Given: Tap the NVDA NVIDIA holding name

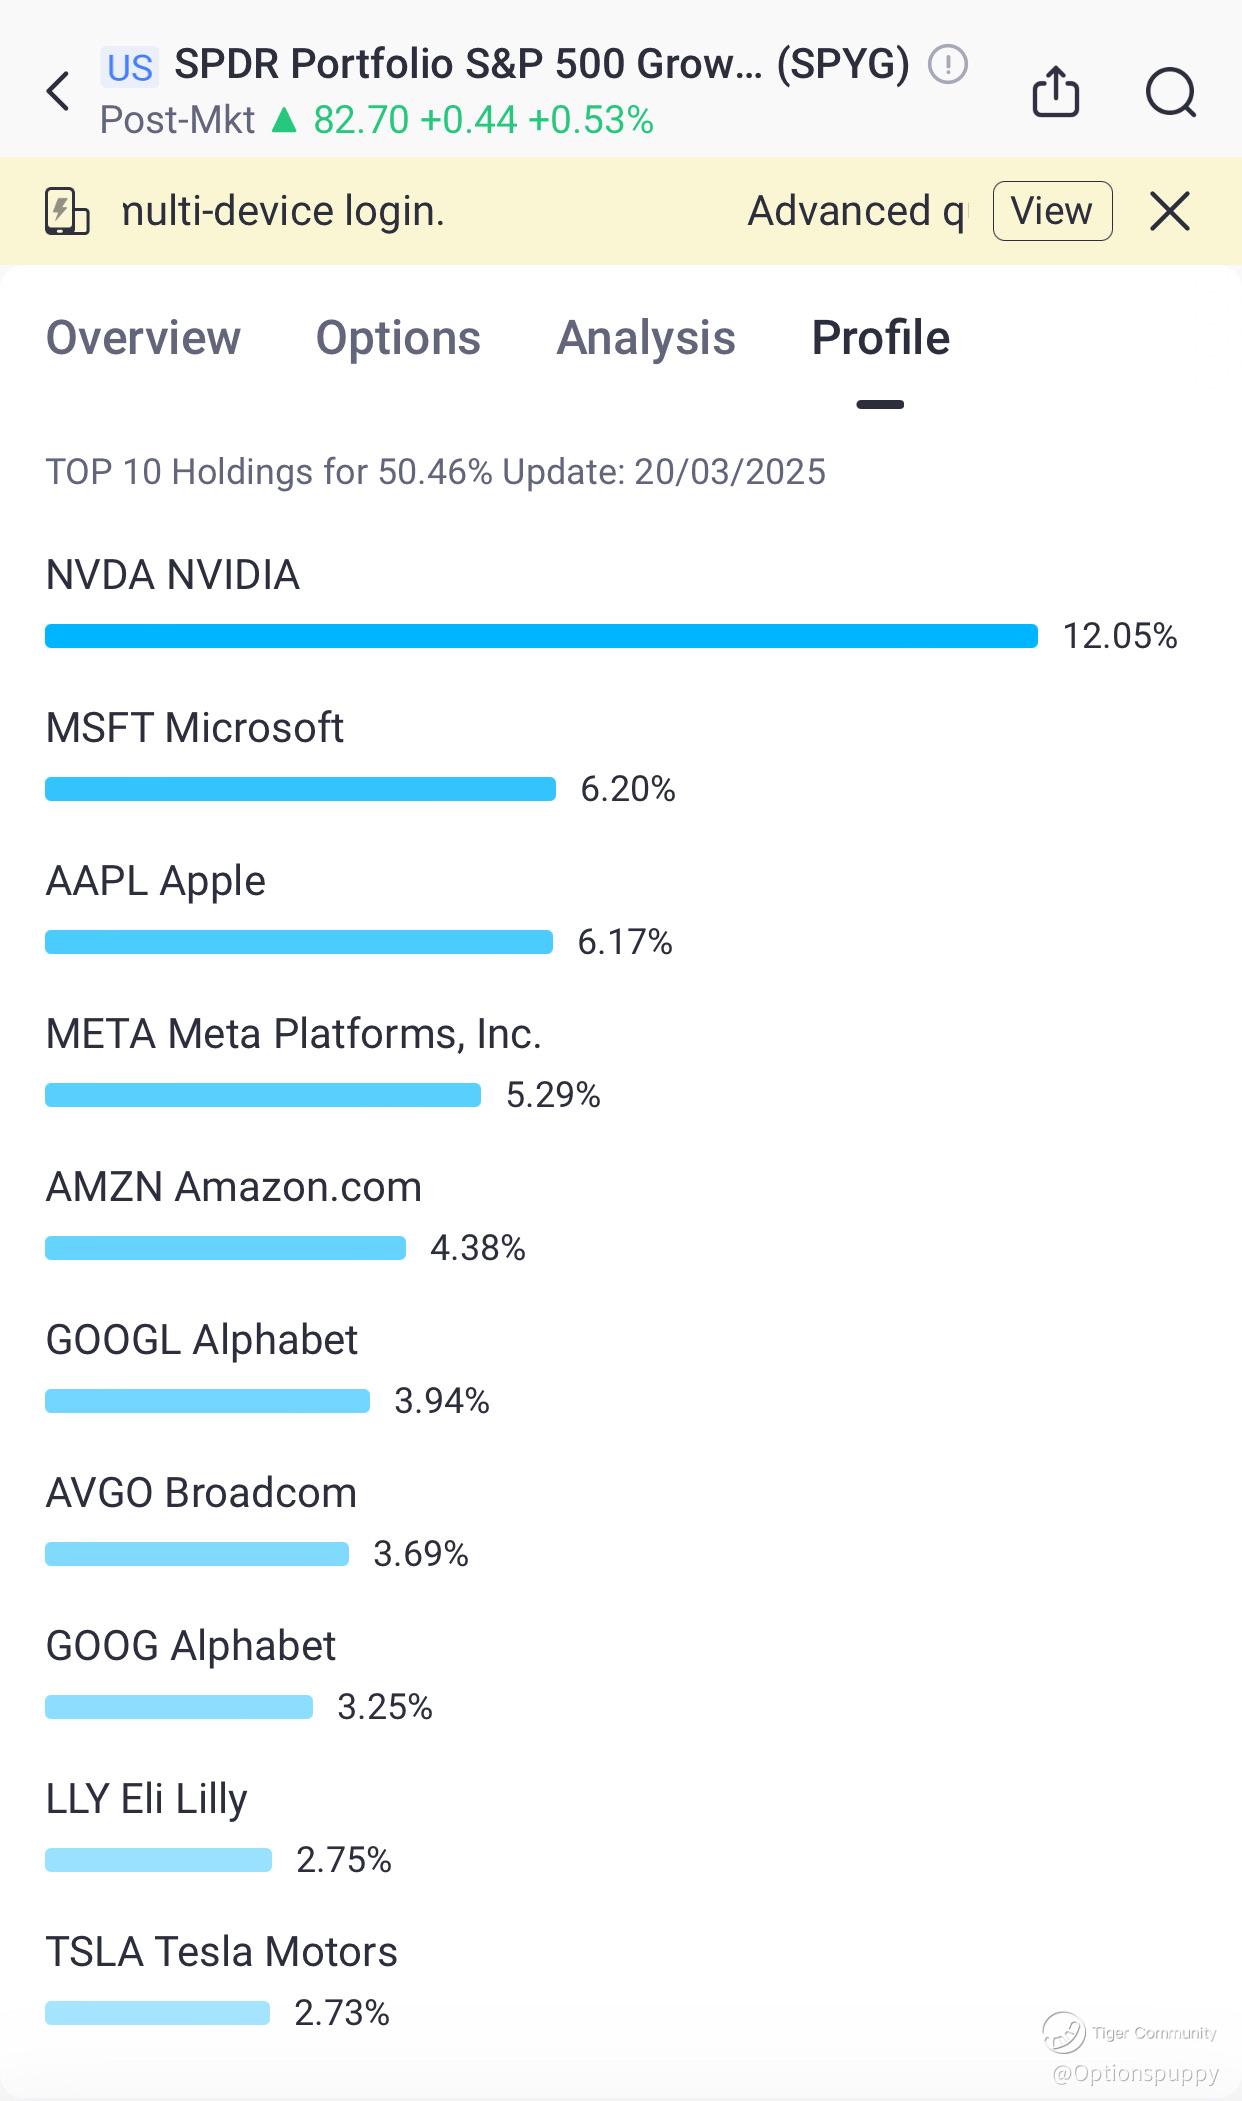Looking at the screenshot, I should click(173, 575).
